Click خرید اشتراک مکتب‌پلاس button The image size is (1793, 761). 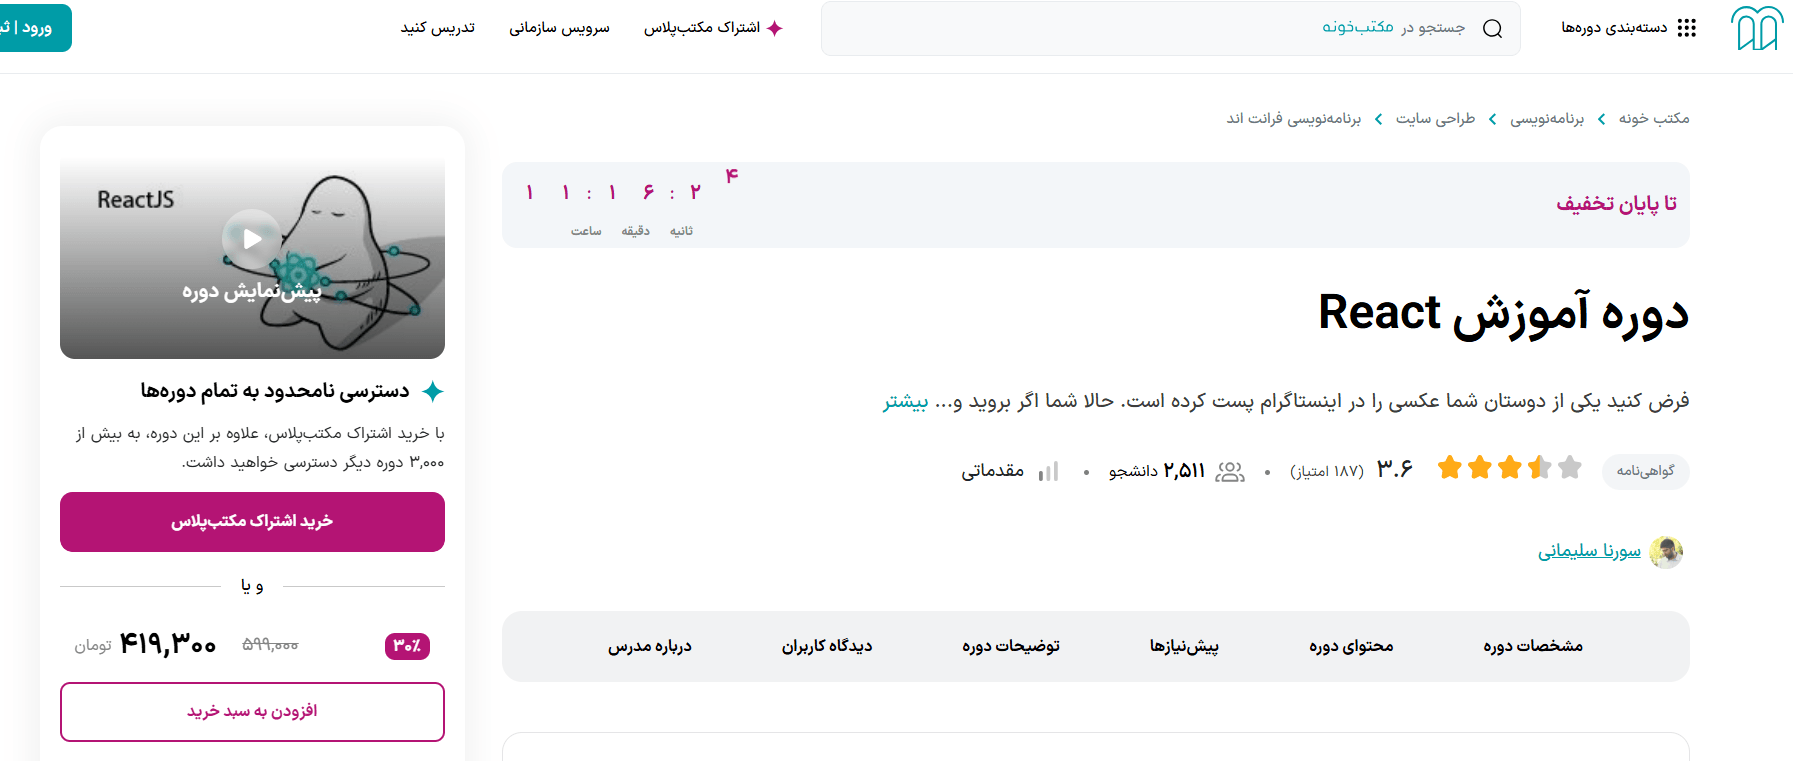(252, 522)
